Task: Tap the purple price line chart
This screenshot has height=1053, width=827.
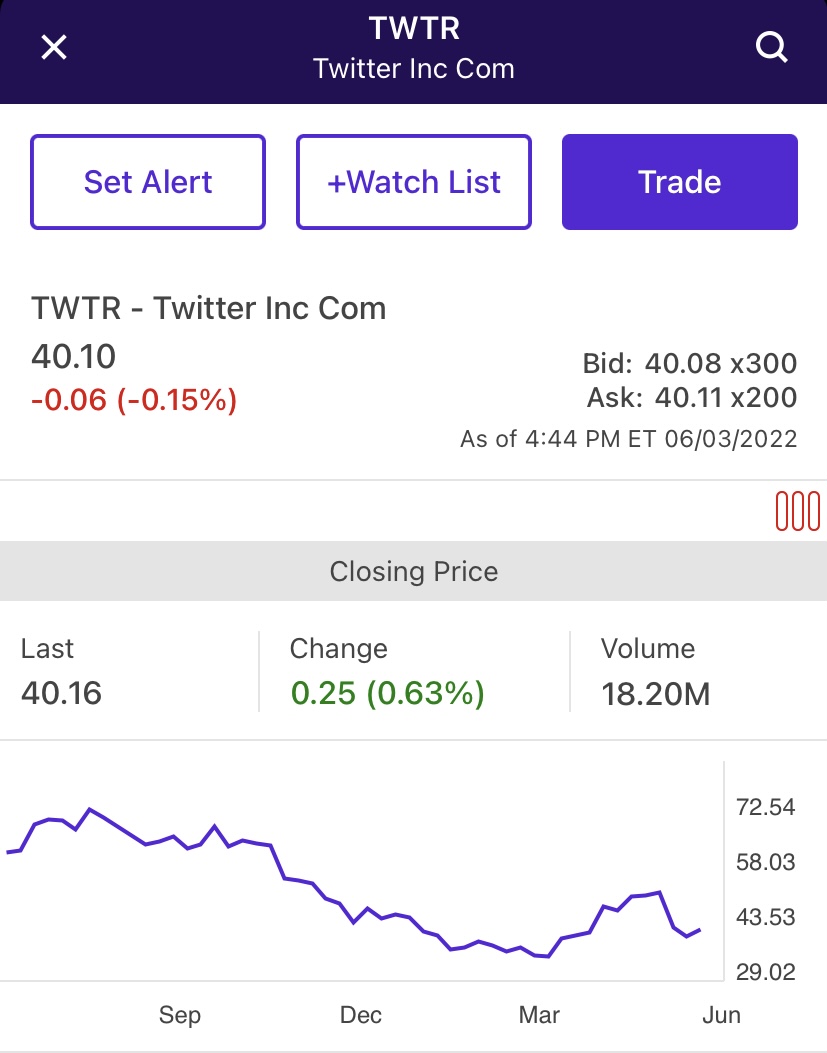Action: click(353, 882)
